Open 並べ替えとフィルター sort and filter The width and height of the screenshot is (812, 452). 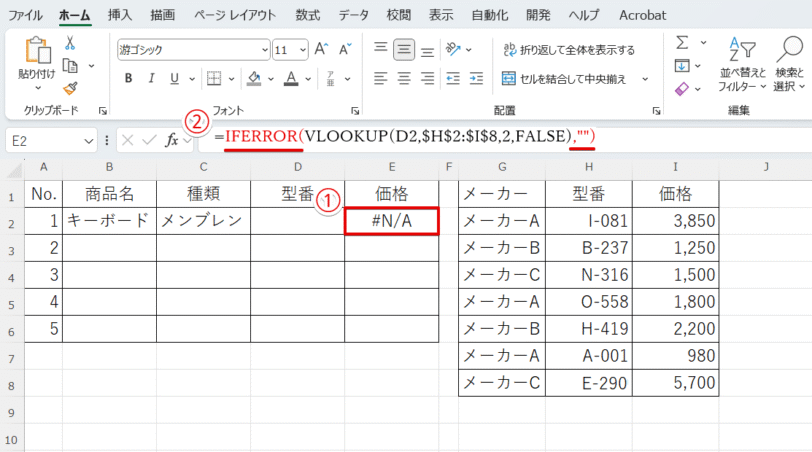pyautogui.click(x=742, y=65)
